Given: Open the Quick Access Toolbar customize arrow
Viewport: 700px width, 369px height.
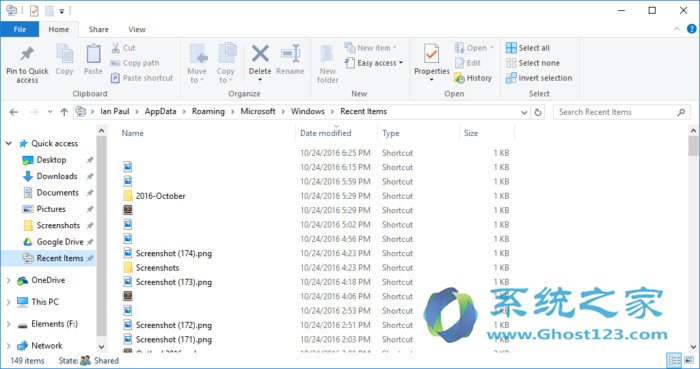Looking at the screenshot, I should (x=62, y=11).
